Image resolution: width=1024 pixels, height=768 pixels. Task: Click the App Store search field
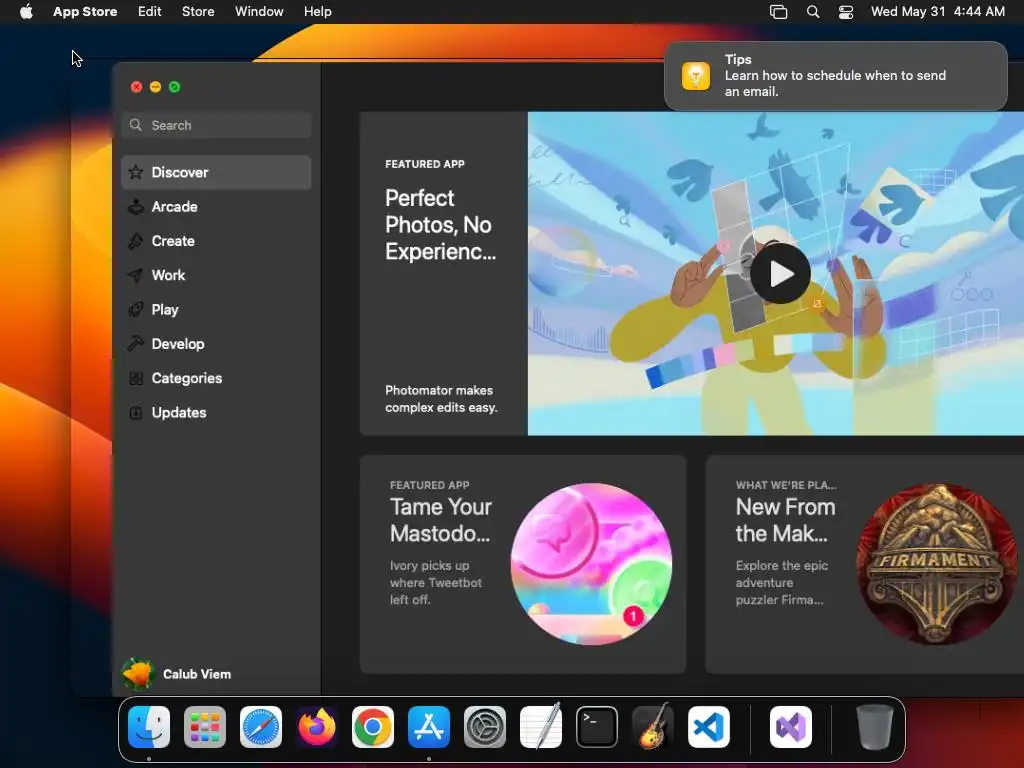point(216,125)
